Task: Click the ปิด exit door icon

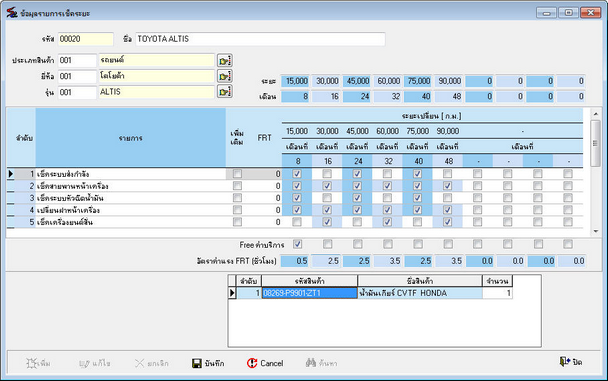Action: pyautogui.click(x=564, y=362)
